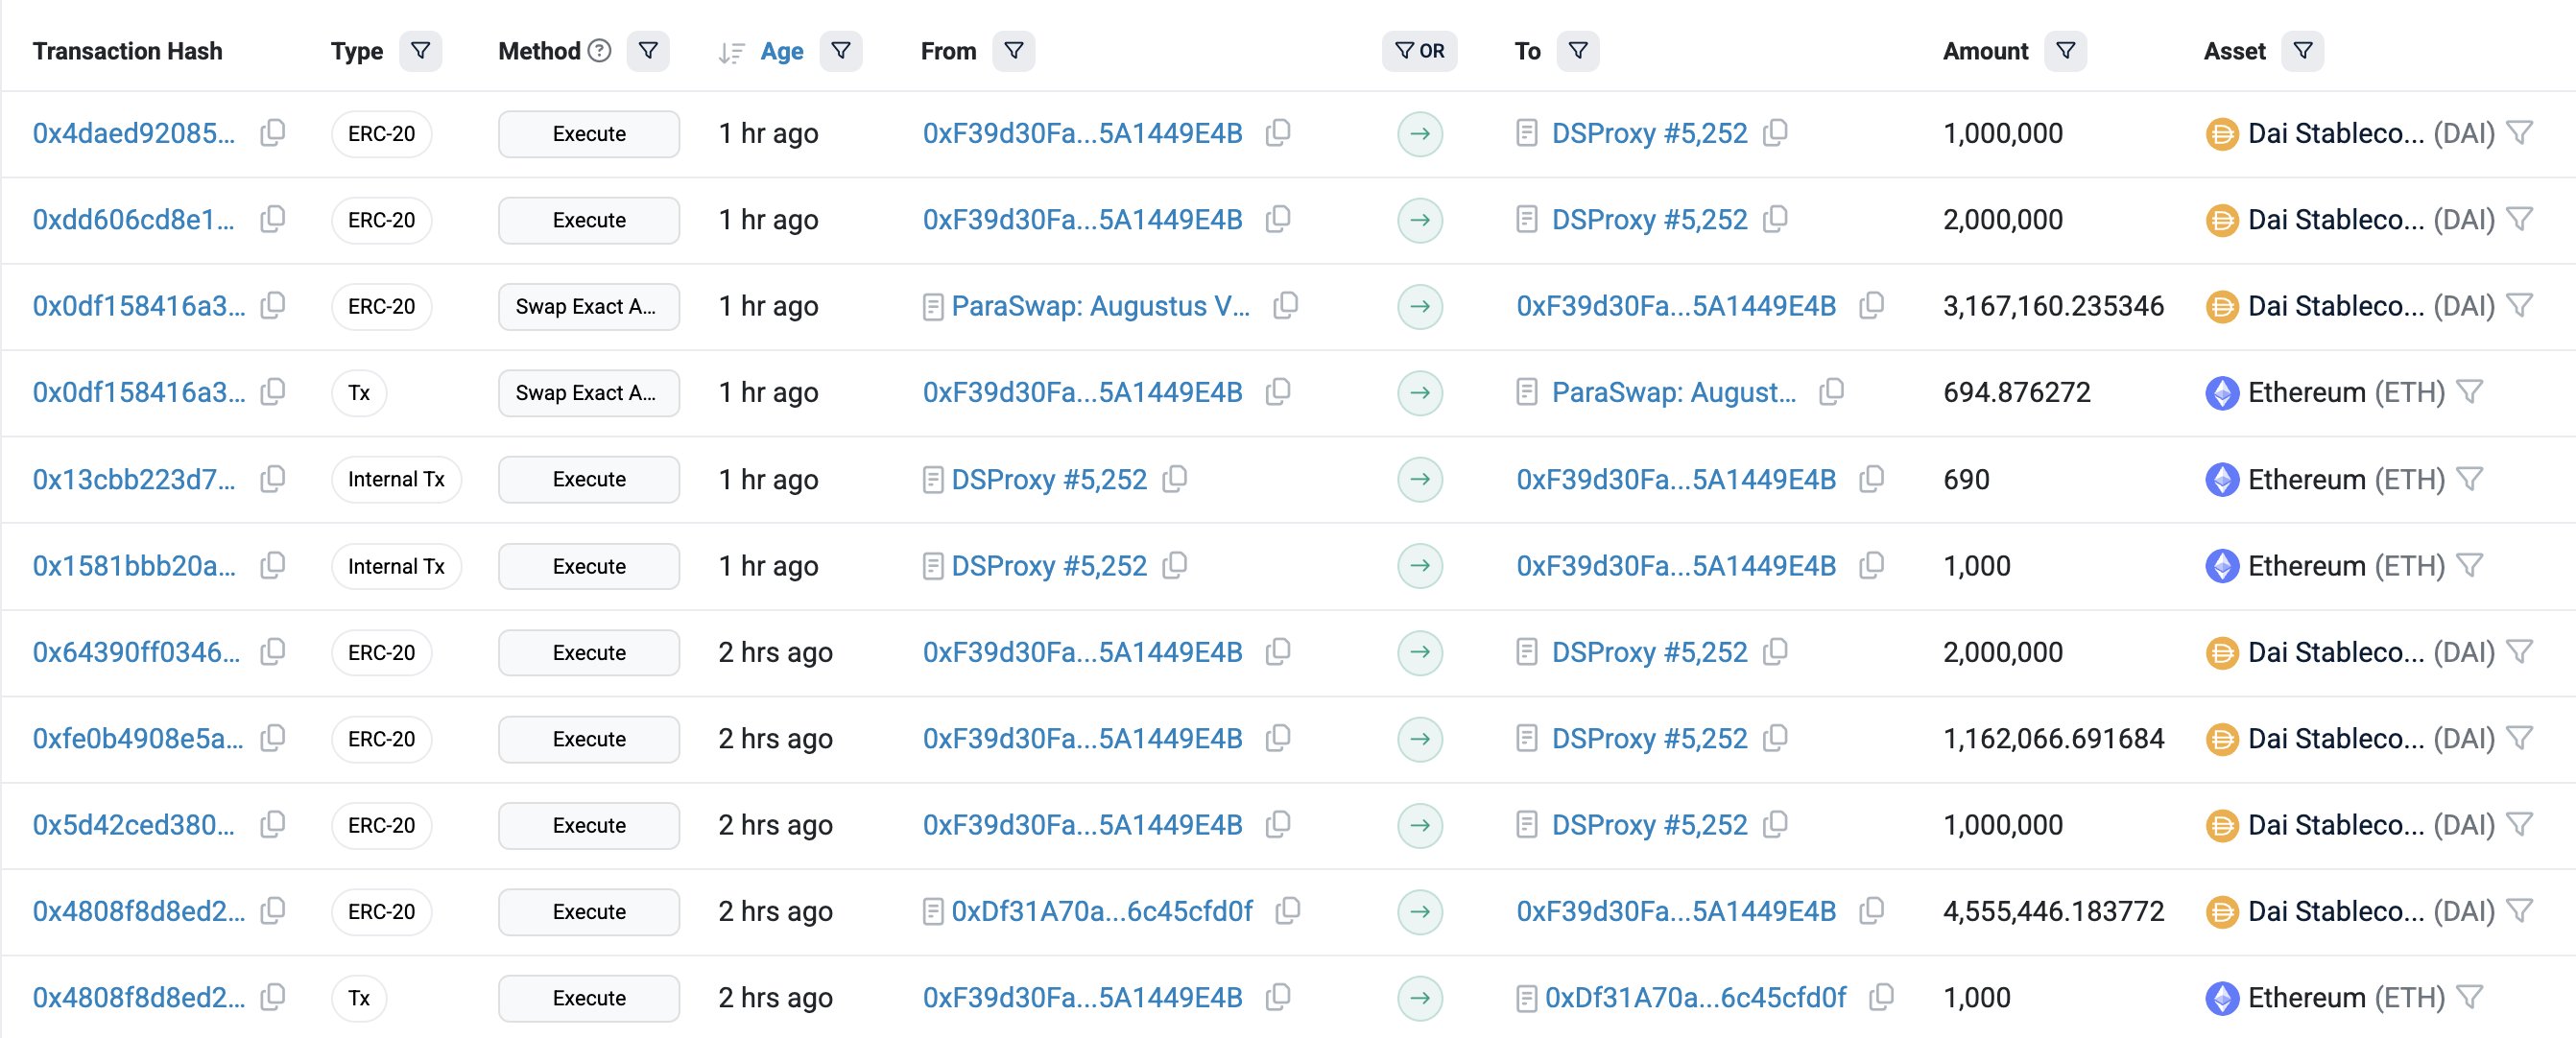Screen dimensions: 2576x1038
Task: Open To address in the 0x4808f8d8ed2 ERC-20 row
Action: (1676, 911)
